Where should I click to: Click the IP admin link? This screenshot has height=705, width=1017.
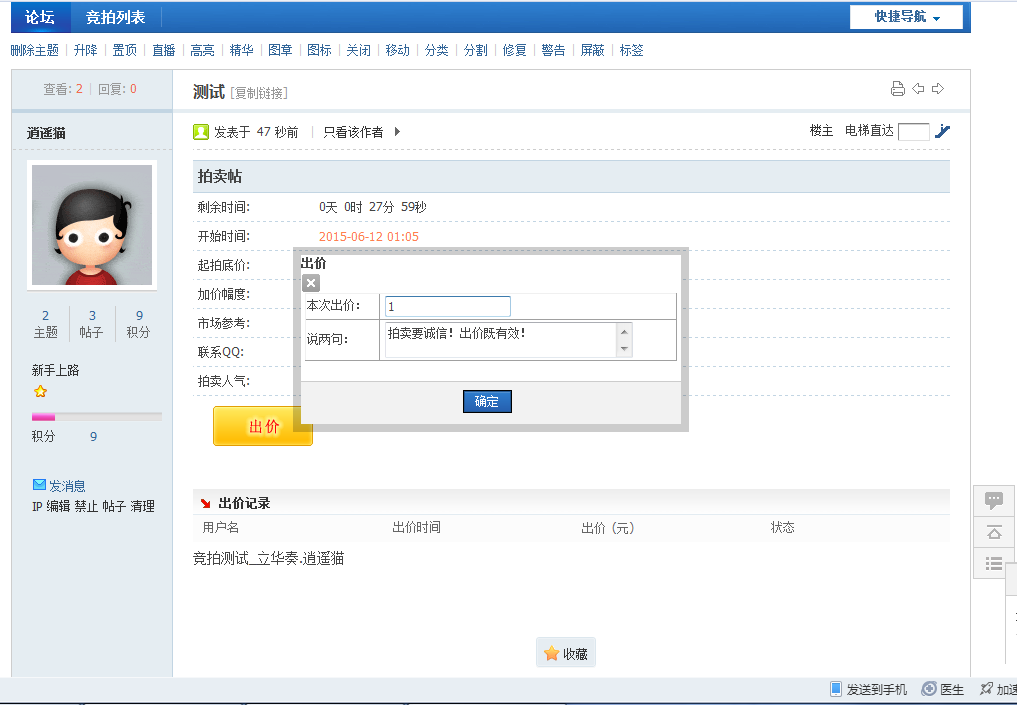tap(37, 507)
